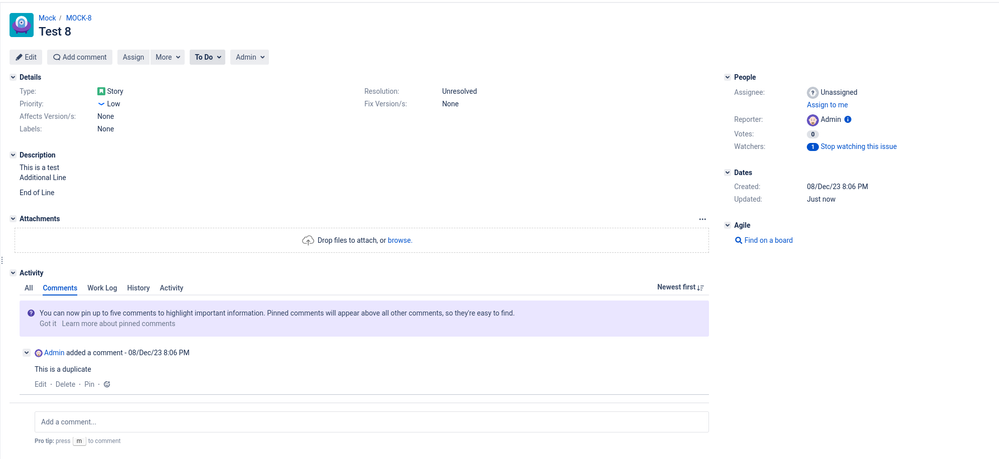Click the Unresolved resolution value
999x459 pixels.
click(x=459, y=91)
